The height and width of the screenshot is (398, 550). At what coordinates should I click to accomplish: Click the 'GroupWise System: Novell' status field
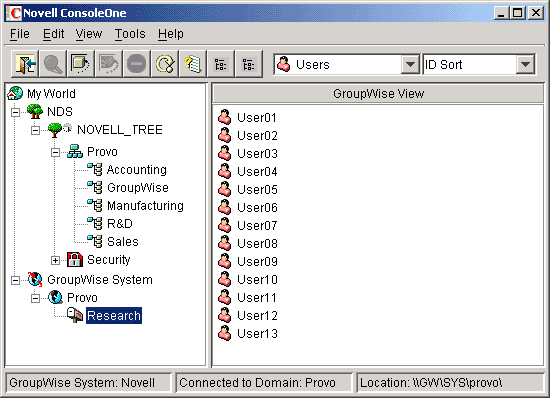coord(89,383)
